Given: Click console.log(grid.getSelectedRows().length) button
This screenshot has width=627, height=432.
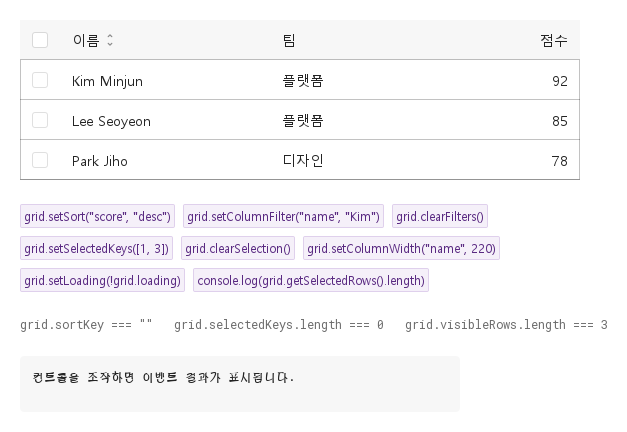Looking at the screenshot, I should tap(311, 280).
